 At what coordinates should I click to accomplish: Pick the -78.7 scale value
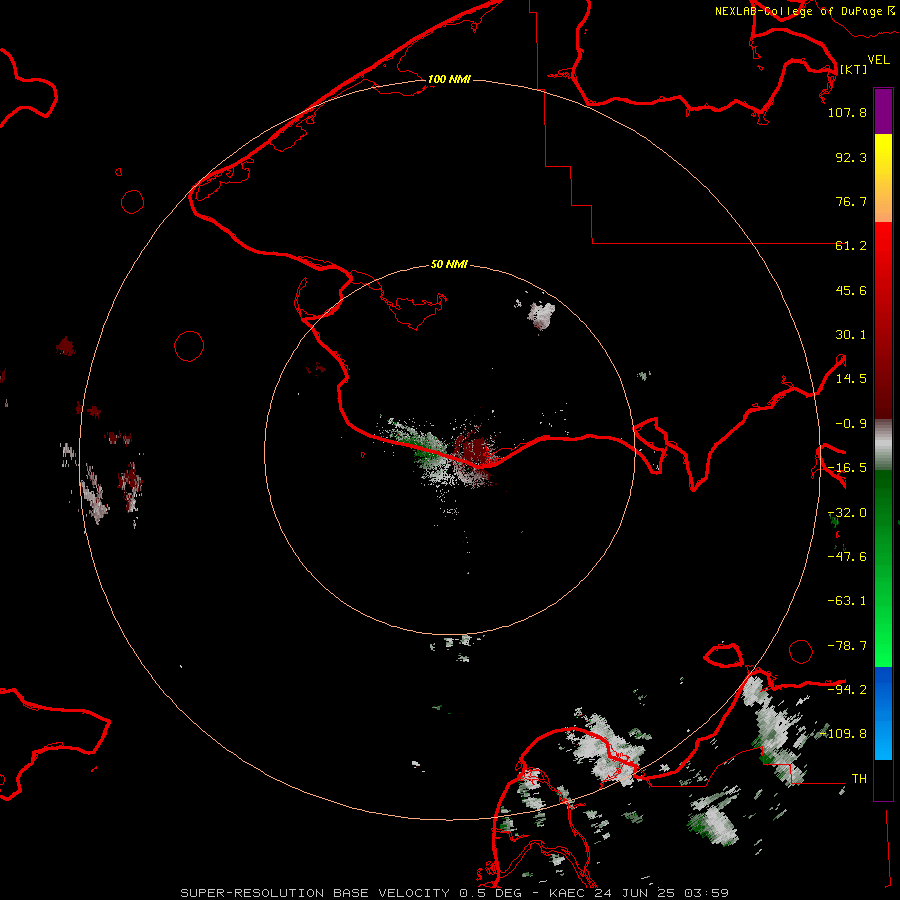(847, 646)
